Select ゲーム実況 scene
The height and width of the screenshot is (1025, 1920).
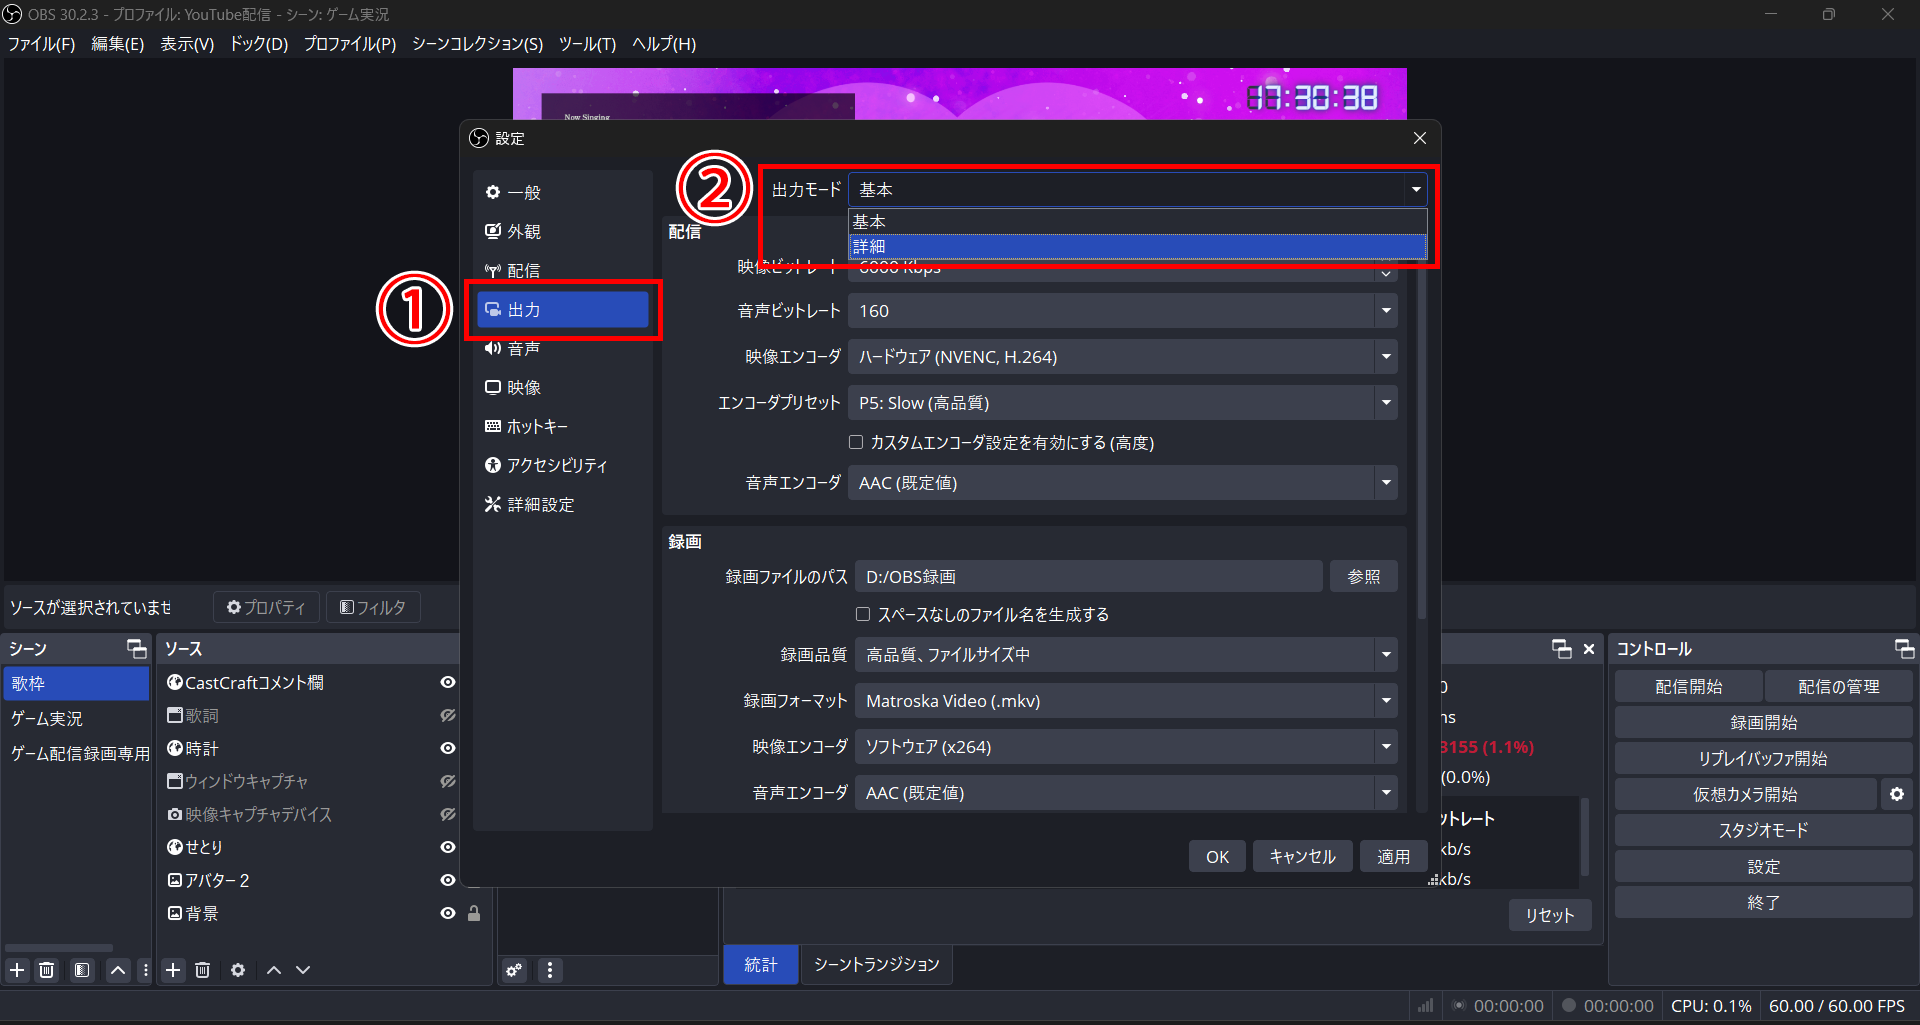76,718
